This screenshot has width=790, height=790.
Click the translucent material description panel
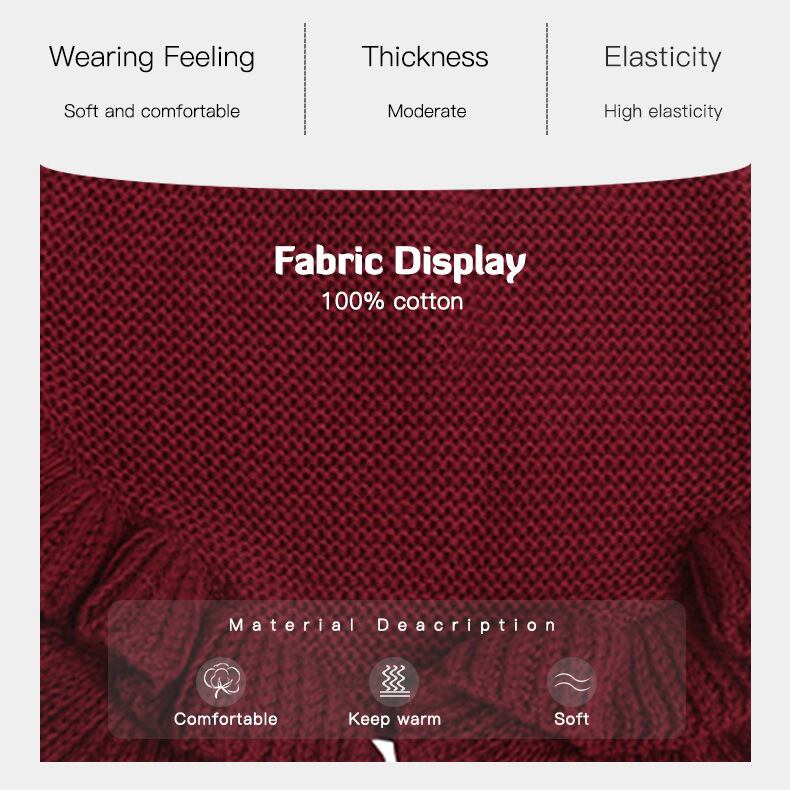click(x=397, y=670)
